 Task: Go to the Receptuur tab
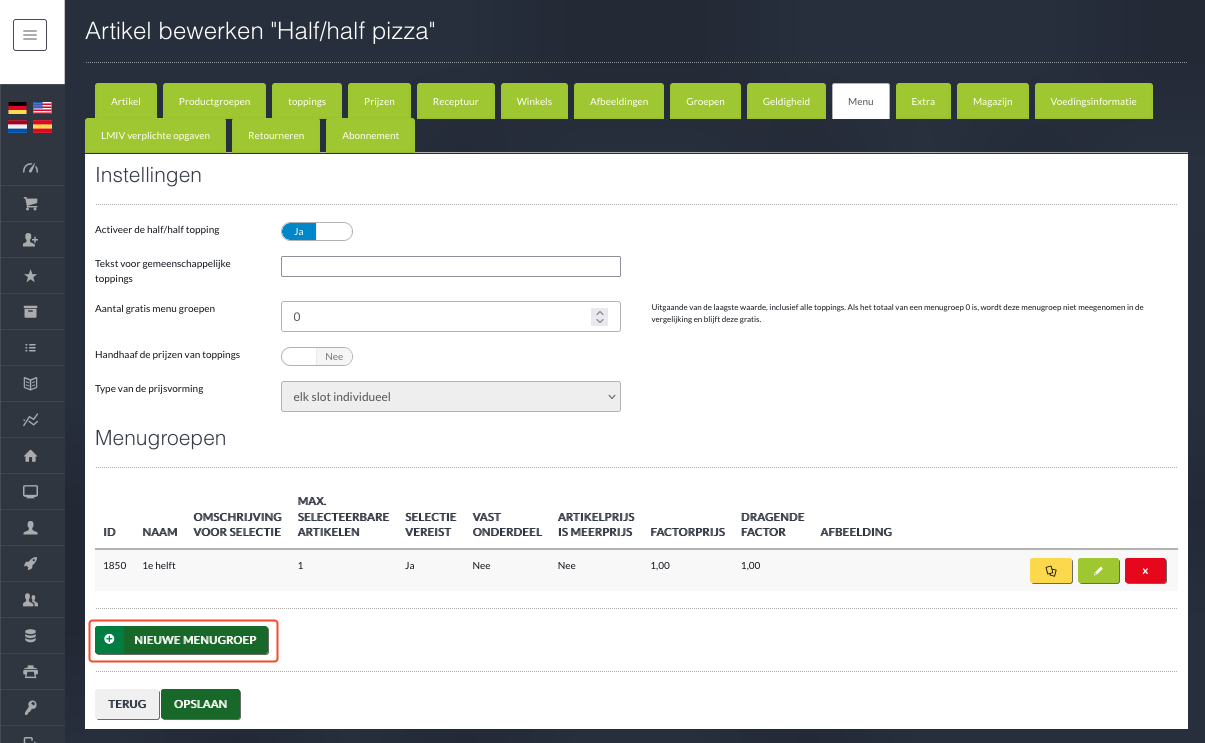coord(455,102)
